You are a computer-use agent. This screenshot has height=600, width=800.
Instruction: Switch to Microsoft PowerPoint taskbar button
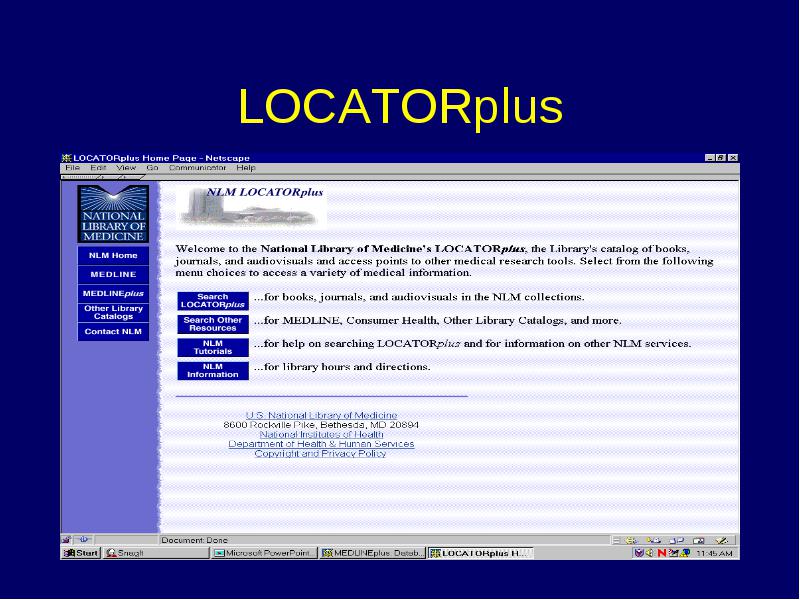265,553
